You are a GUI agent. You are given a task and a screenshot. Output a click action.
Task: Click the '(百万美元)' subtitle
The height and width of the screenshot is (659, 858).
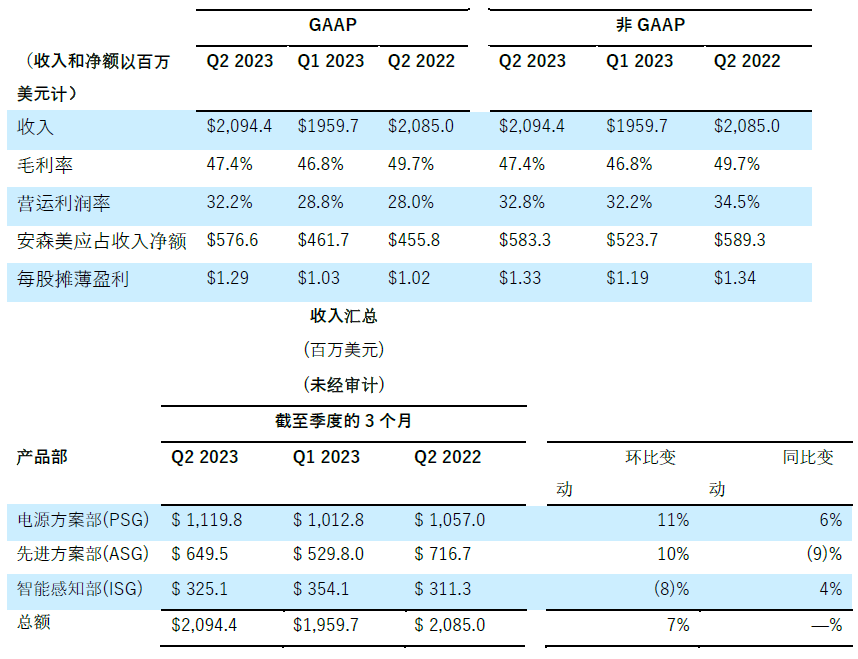344,350
